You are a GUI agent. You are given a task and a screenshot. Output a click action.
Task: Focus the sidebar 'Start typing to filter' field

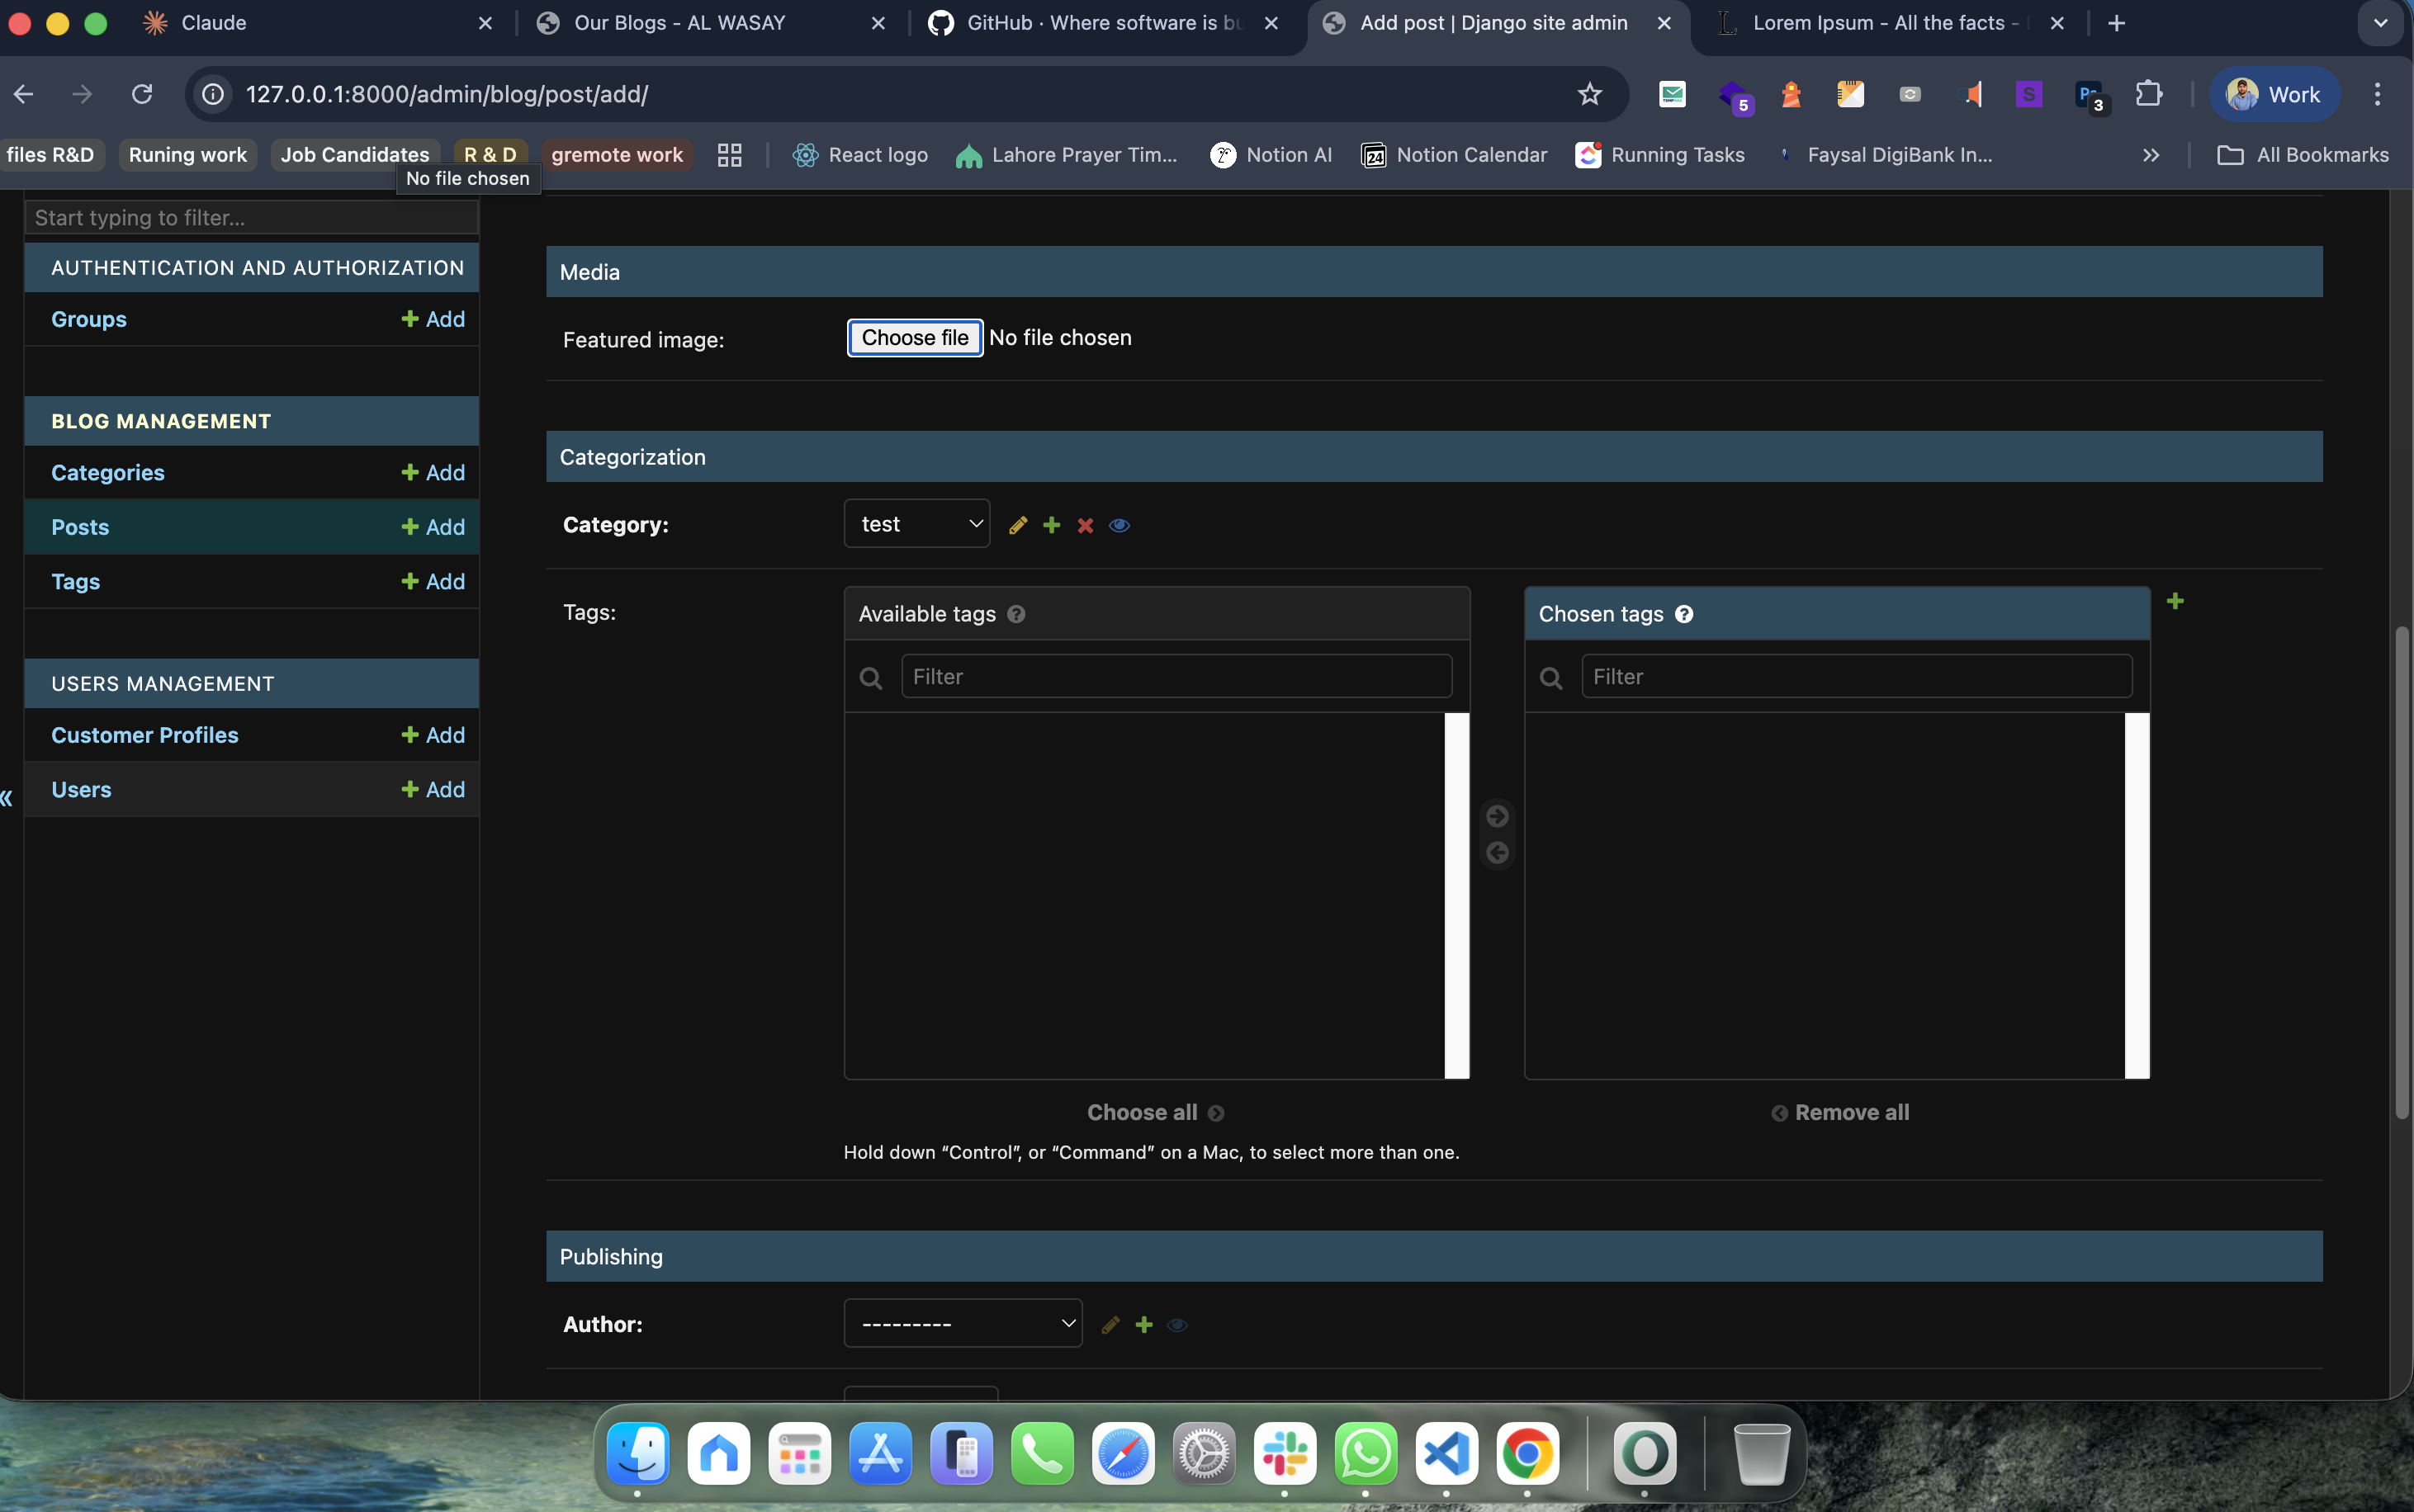251,218
